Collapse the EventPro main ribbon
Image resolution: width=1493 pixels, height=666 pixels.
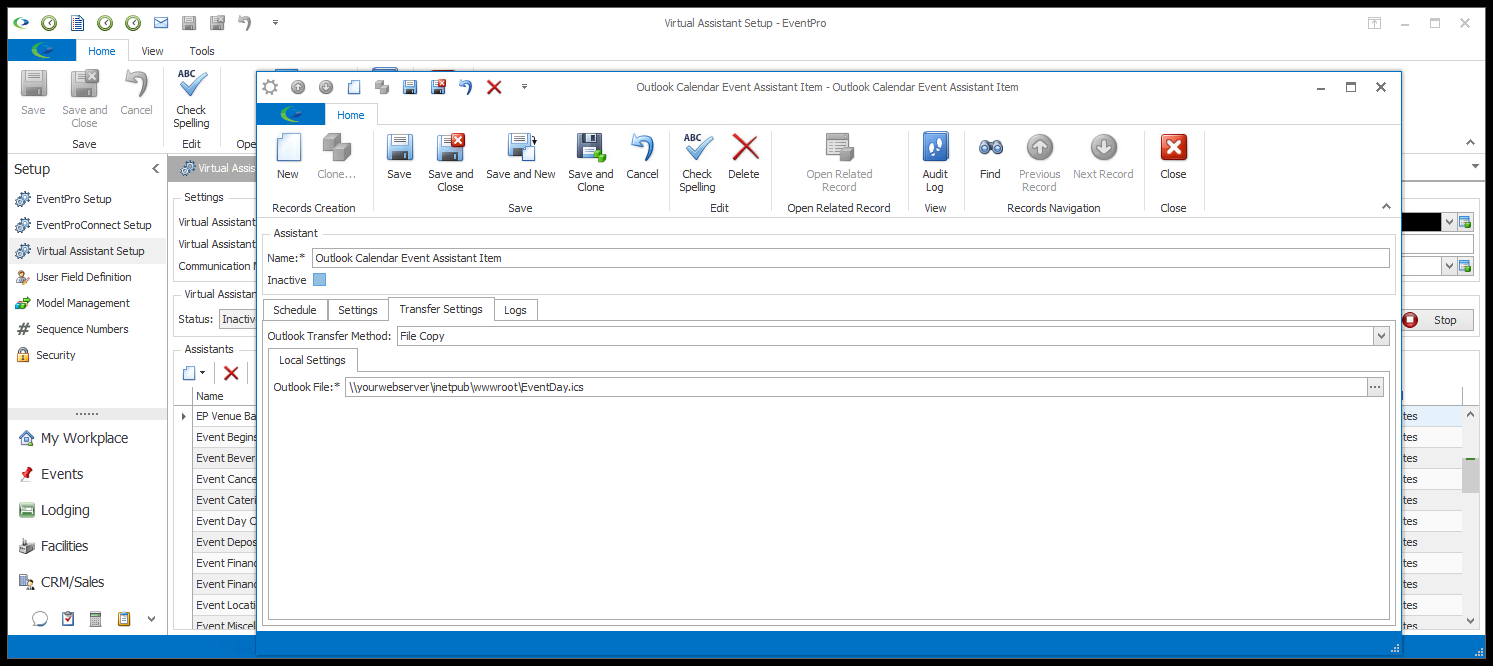coord(1470,143)
